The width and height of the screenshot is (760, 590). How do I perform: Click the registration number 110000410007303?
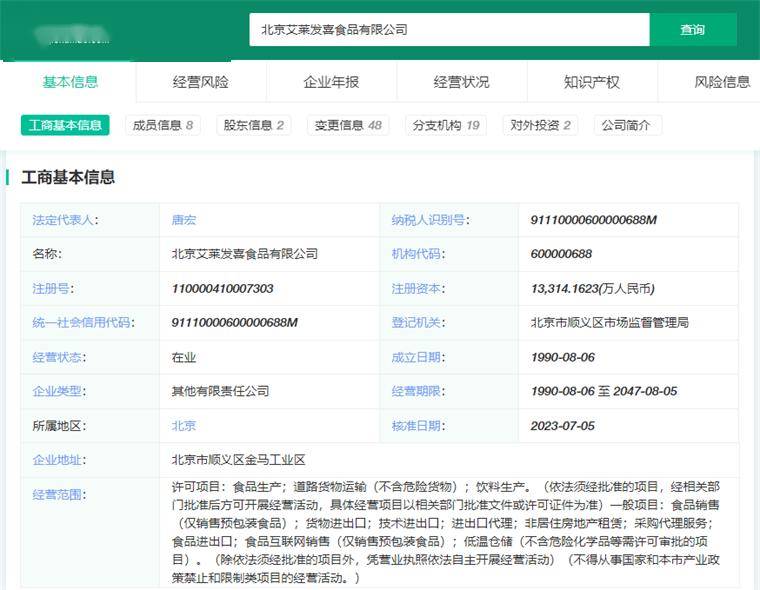[222, 288]
